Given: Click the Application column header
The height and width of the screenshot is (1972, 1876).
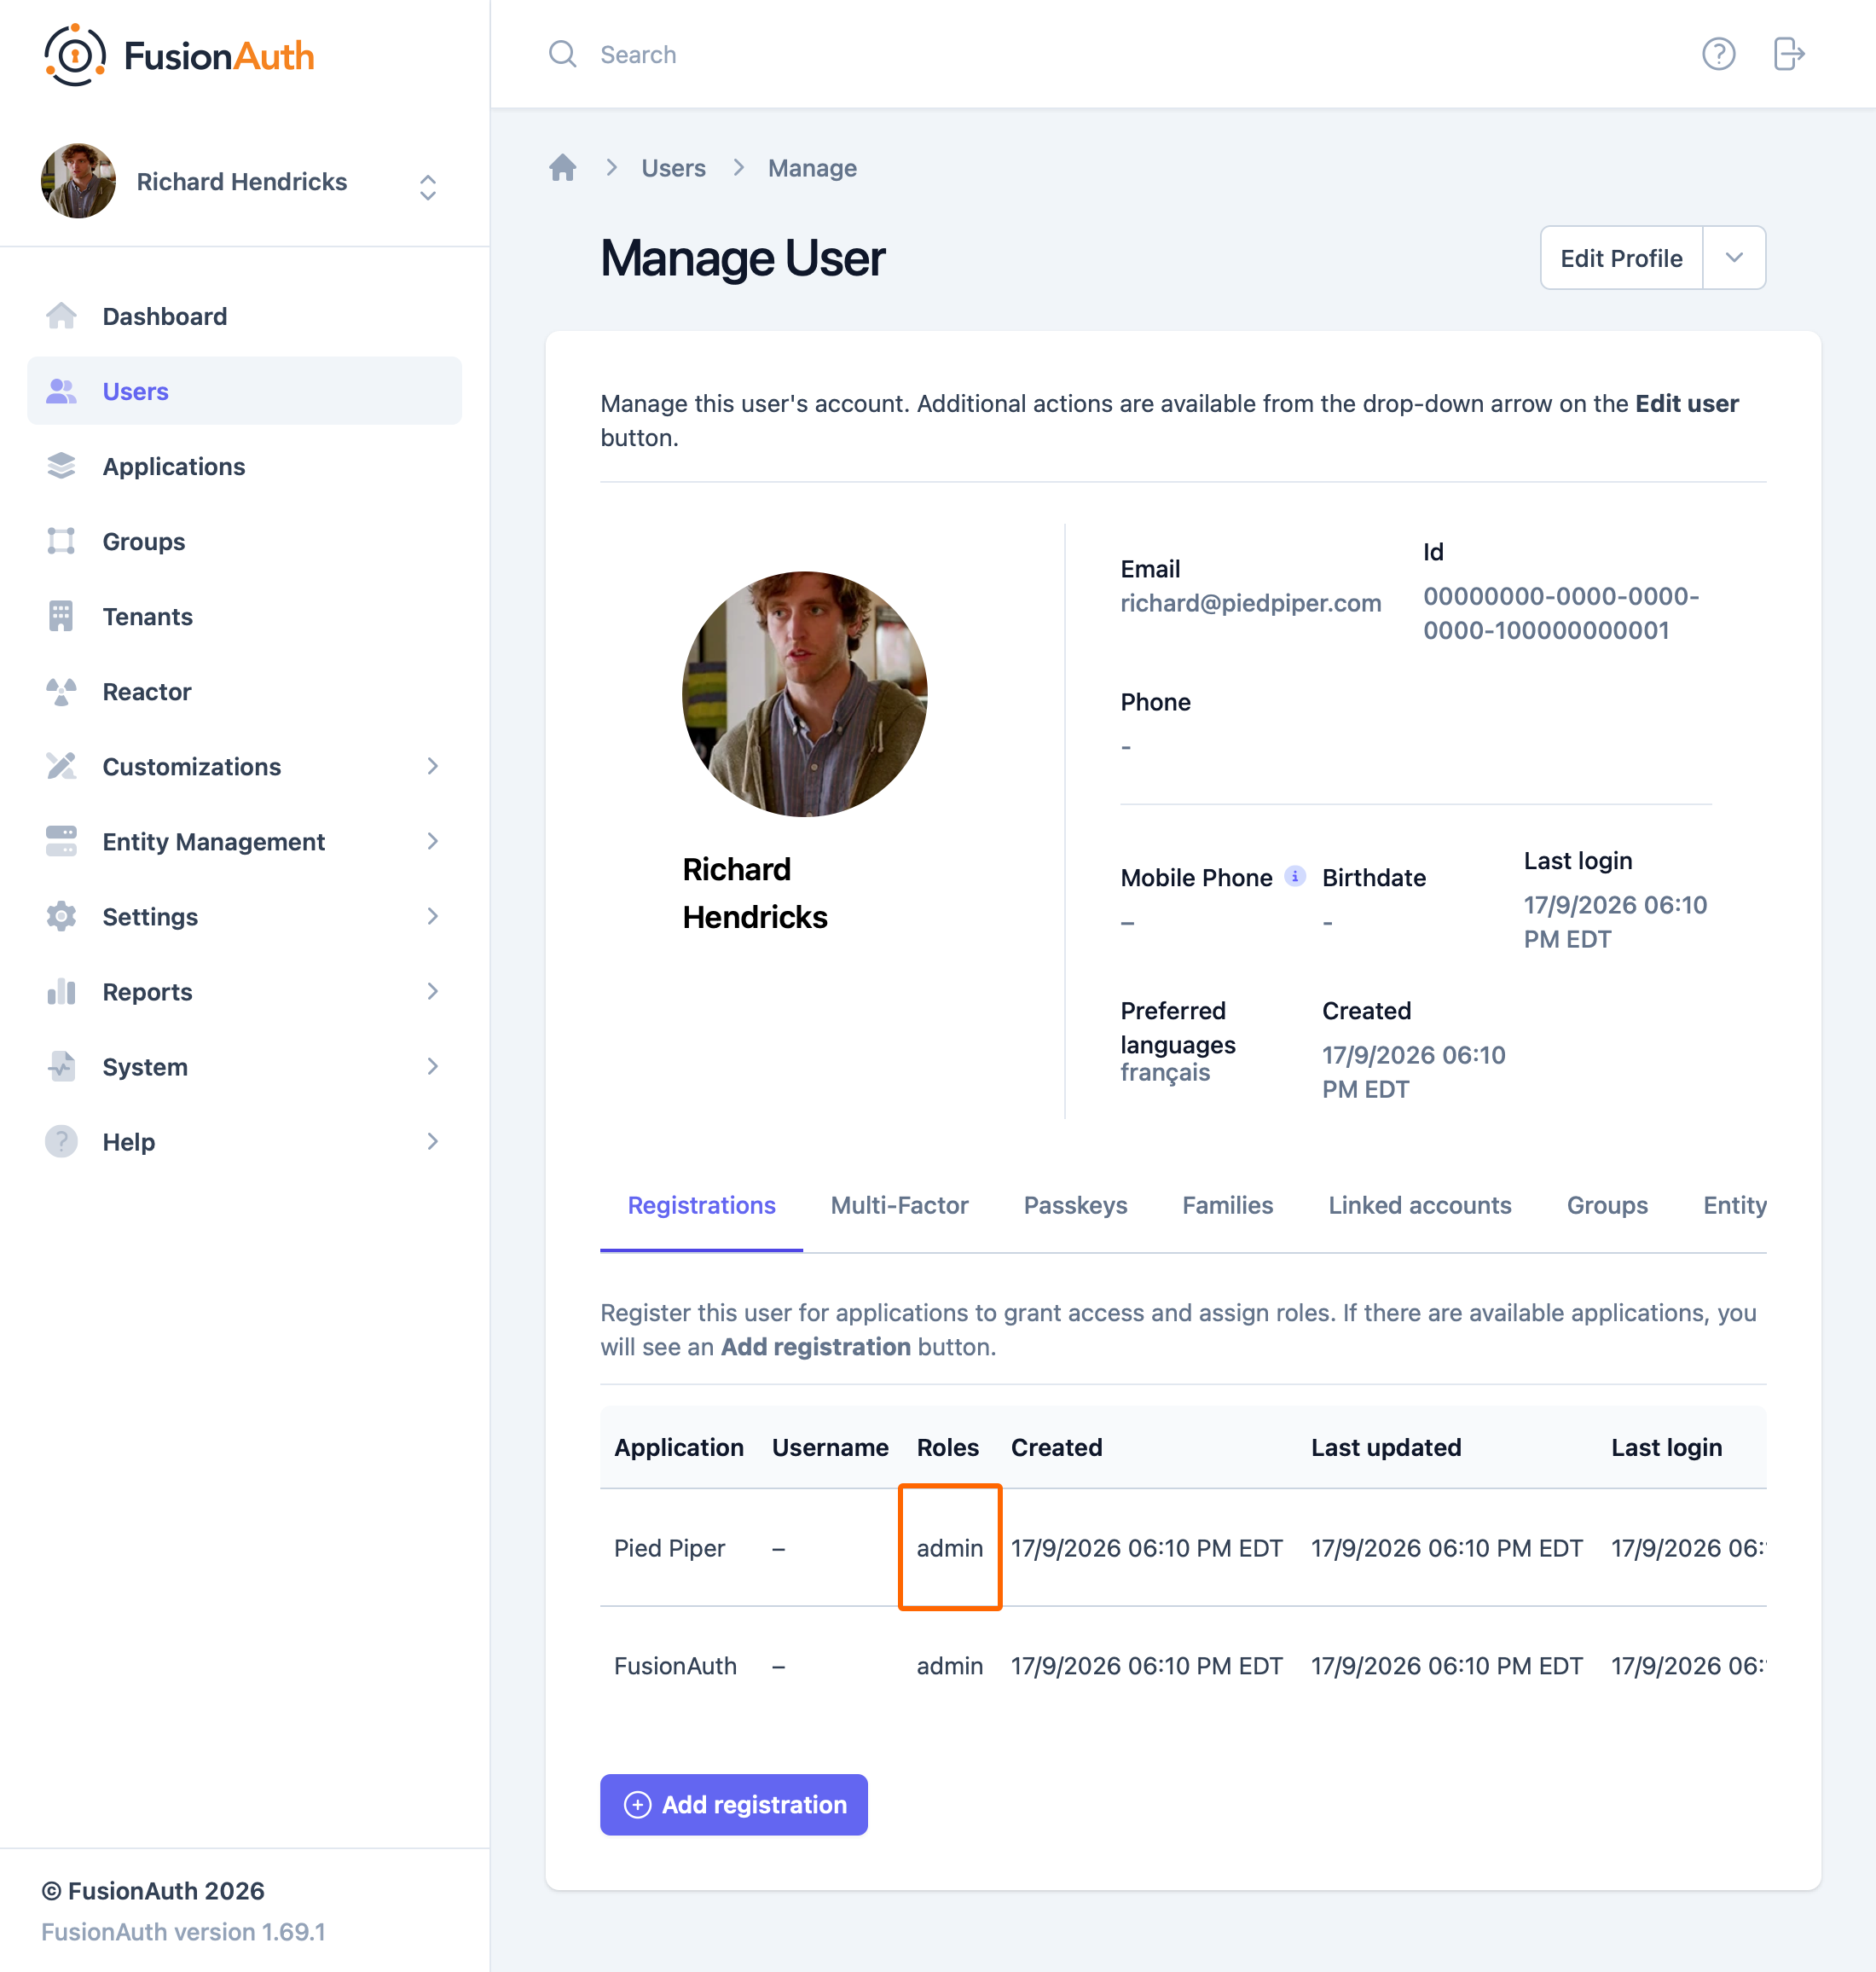Looking at the screenshot, I should pos(678,1447).
